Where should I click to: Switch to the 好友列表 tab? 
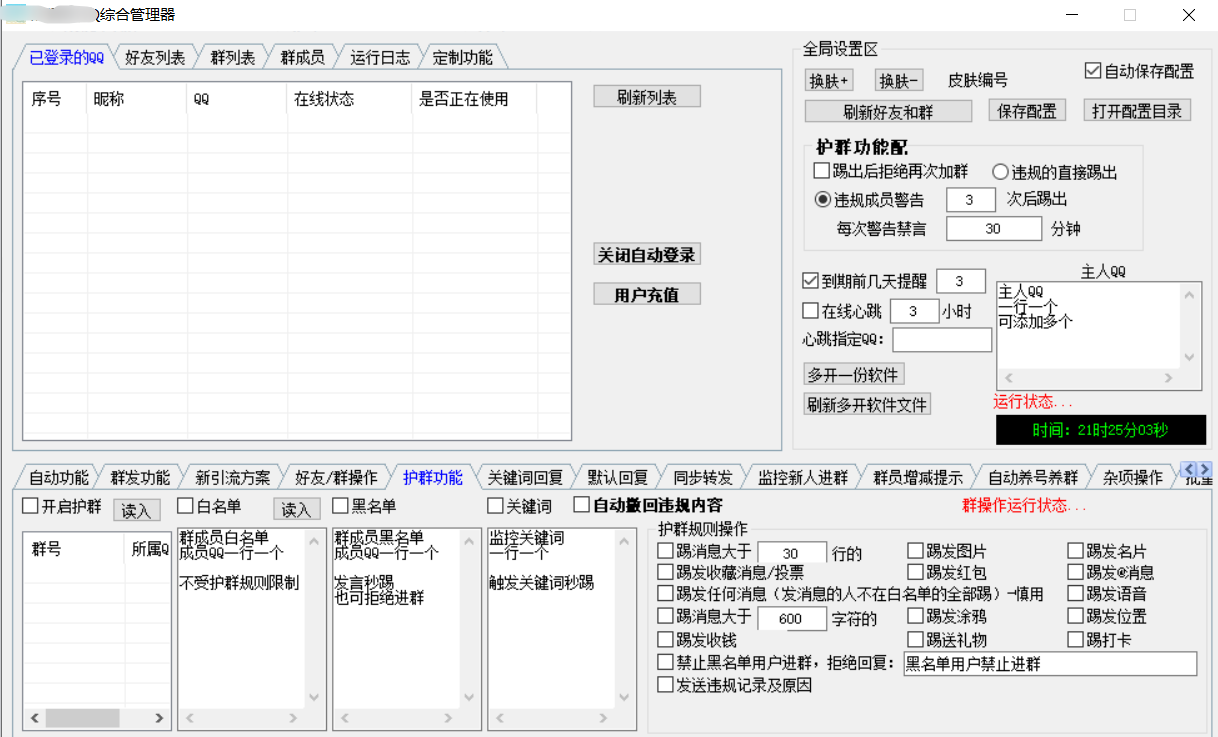[155, 58]
